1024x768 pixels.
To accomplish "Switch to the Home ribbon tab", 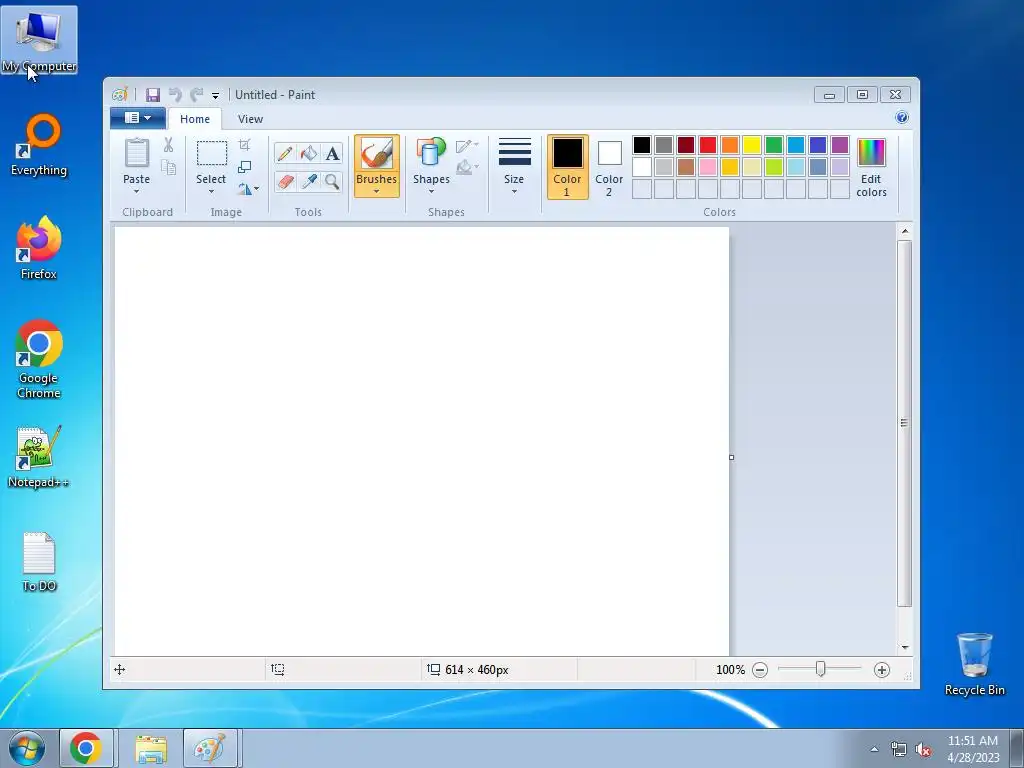I will point(195,119).
